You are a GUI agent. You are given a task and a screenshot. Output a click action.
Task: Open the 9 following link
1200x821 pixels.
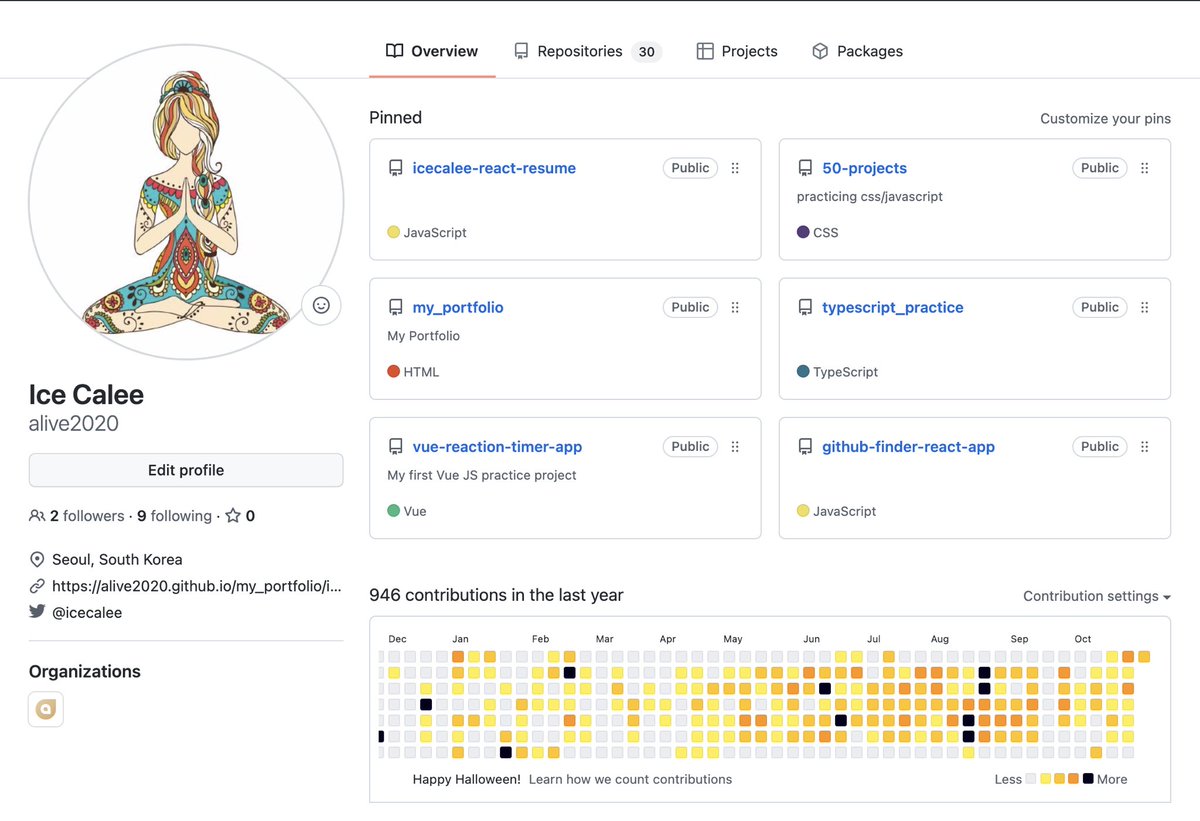click(174, 516)
